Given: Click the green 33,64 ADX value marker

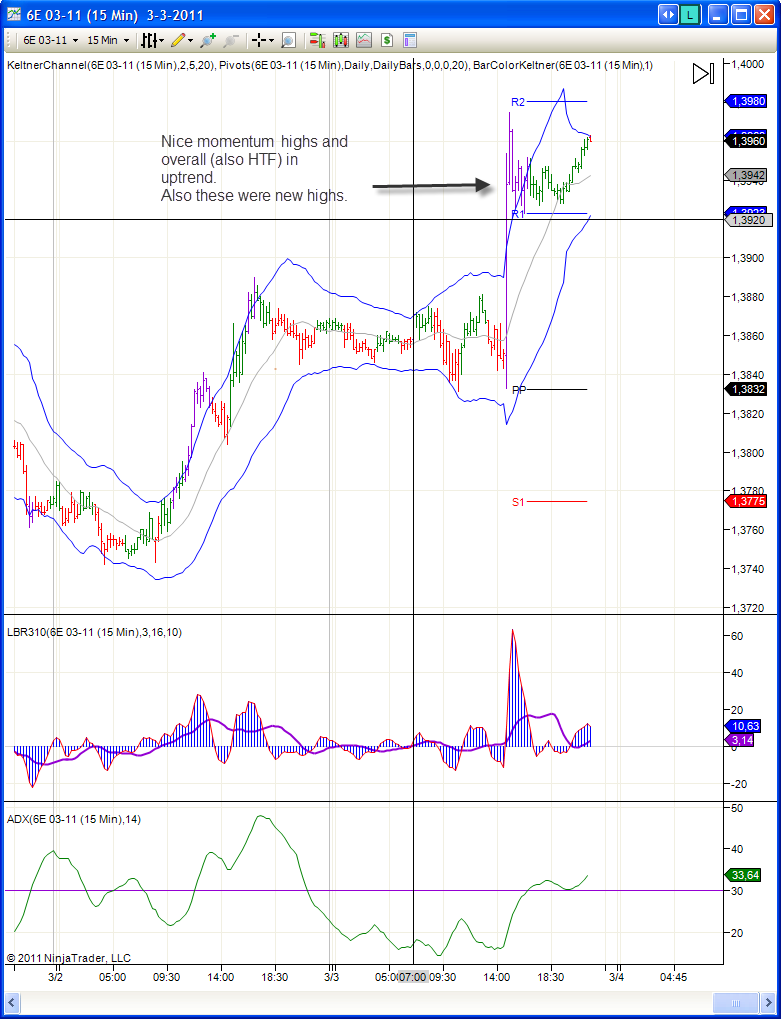Looking at the screenshot, I should (x=742, y=875).
